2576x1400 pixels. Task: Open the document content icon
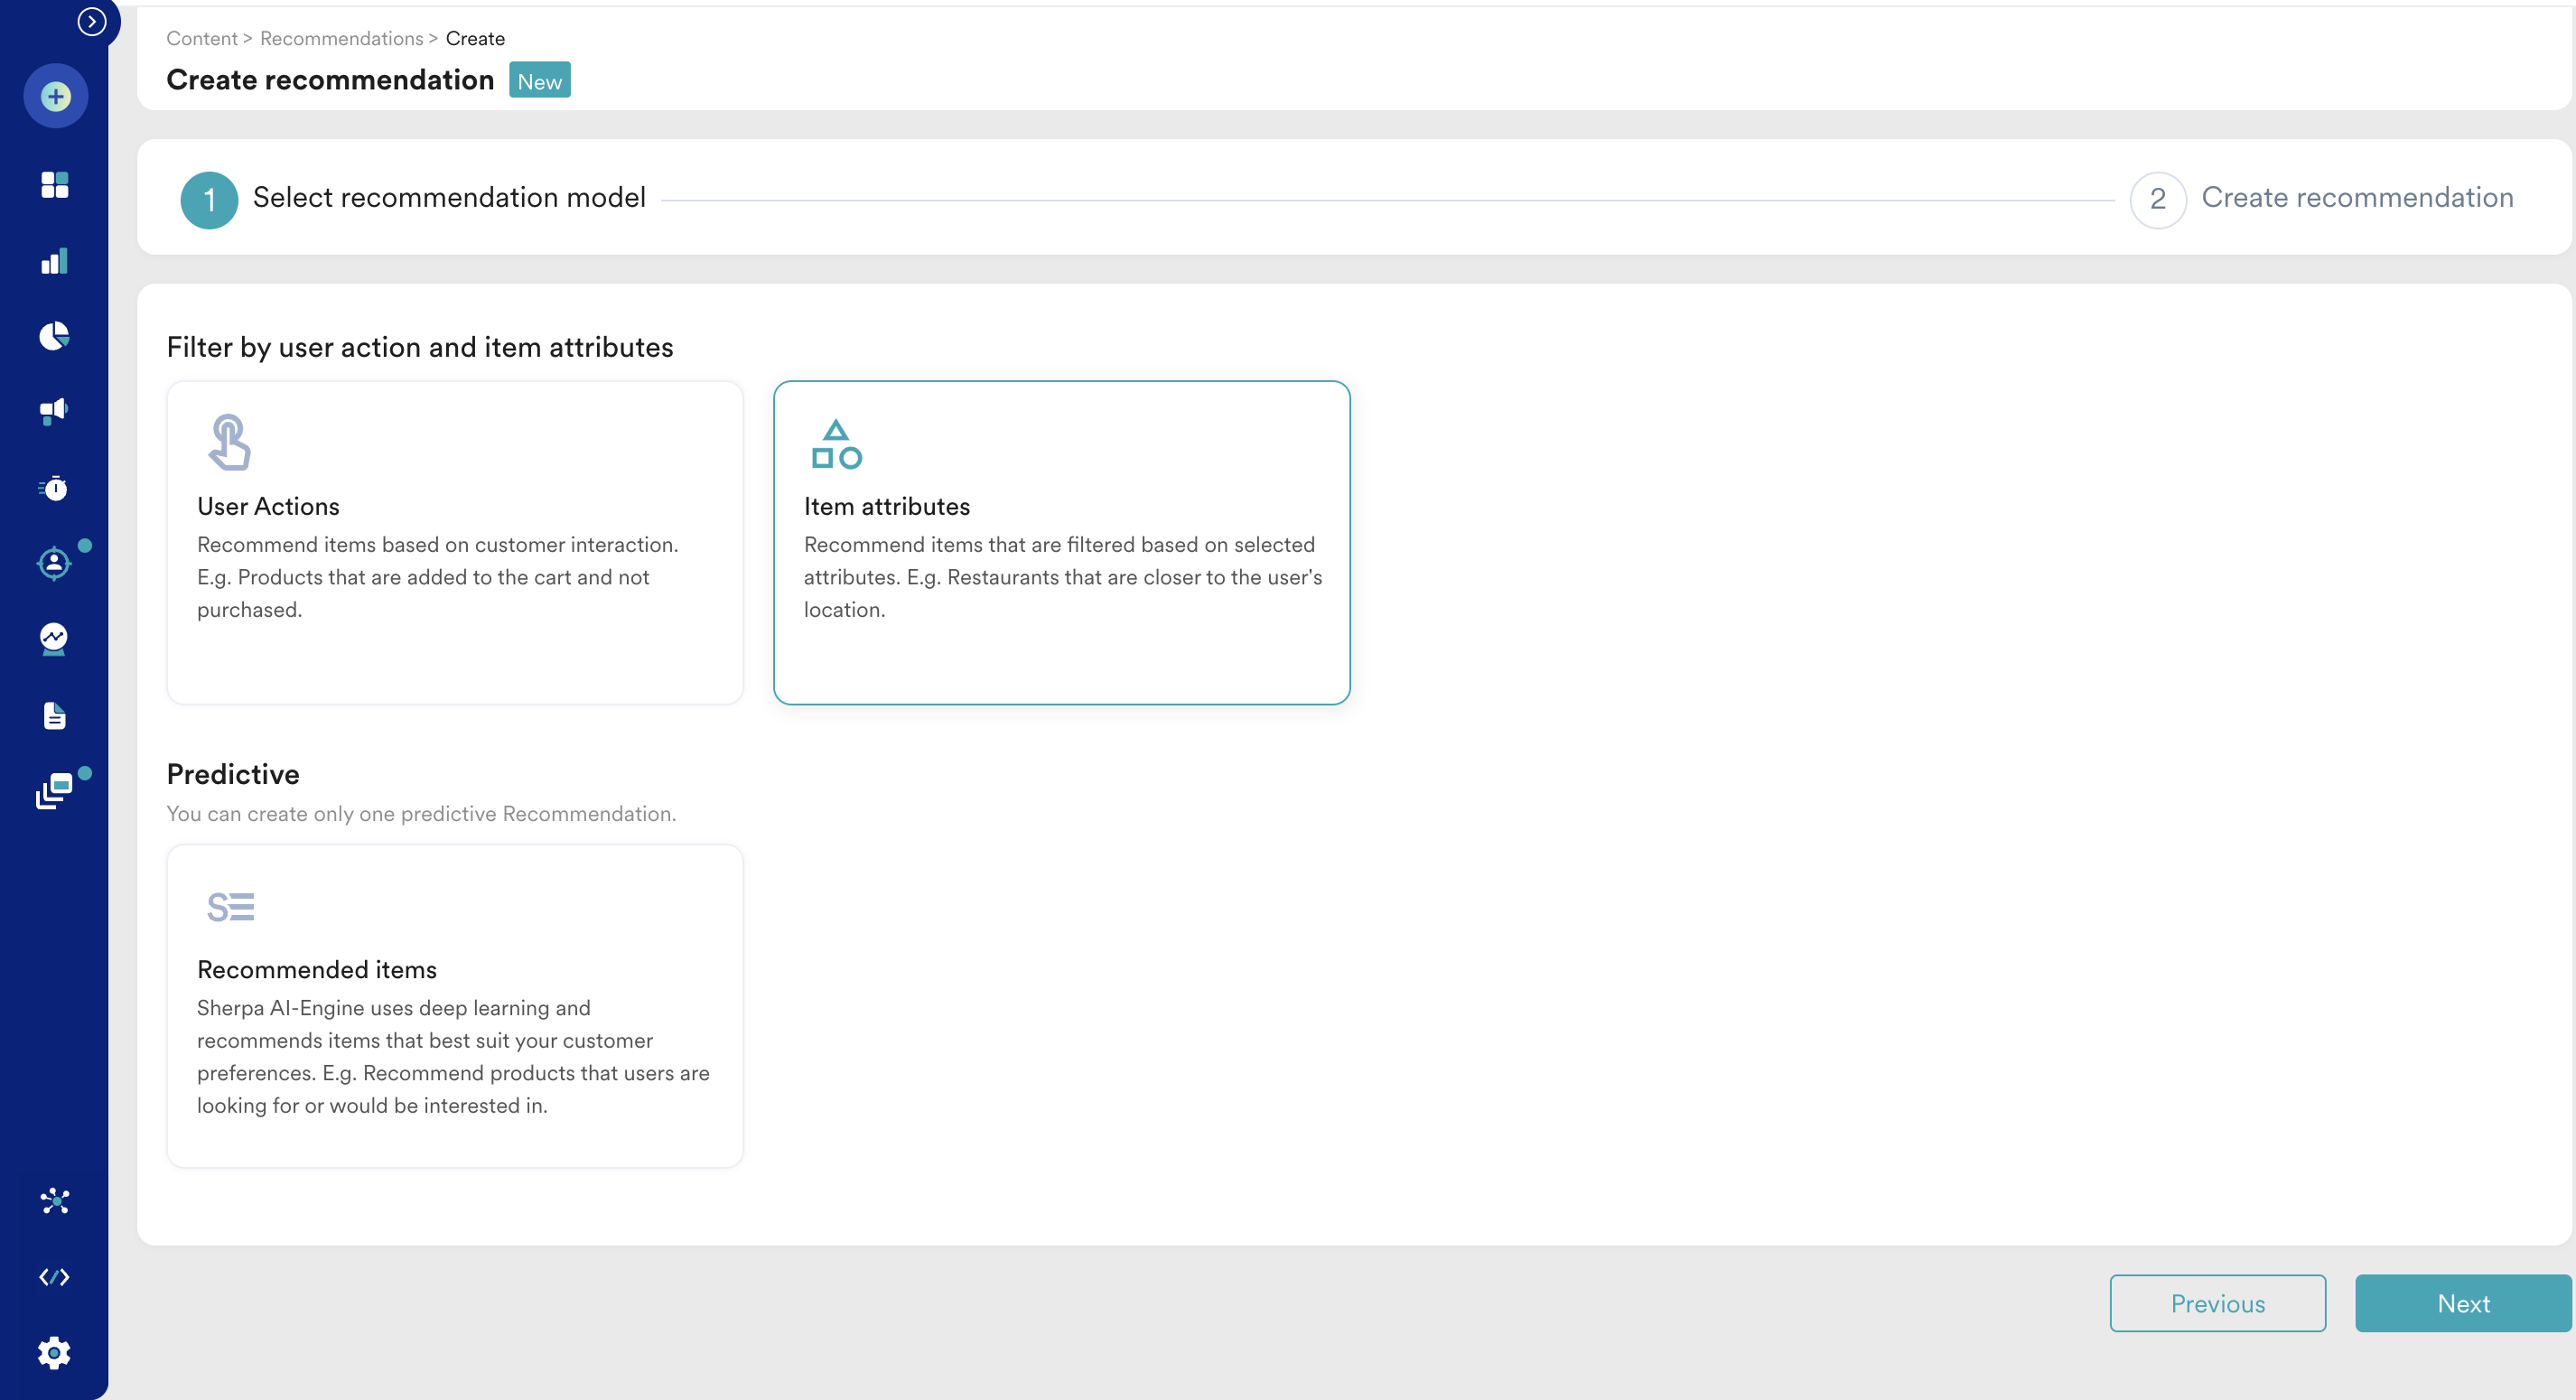(55, 715)
